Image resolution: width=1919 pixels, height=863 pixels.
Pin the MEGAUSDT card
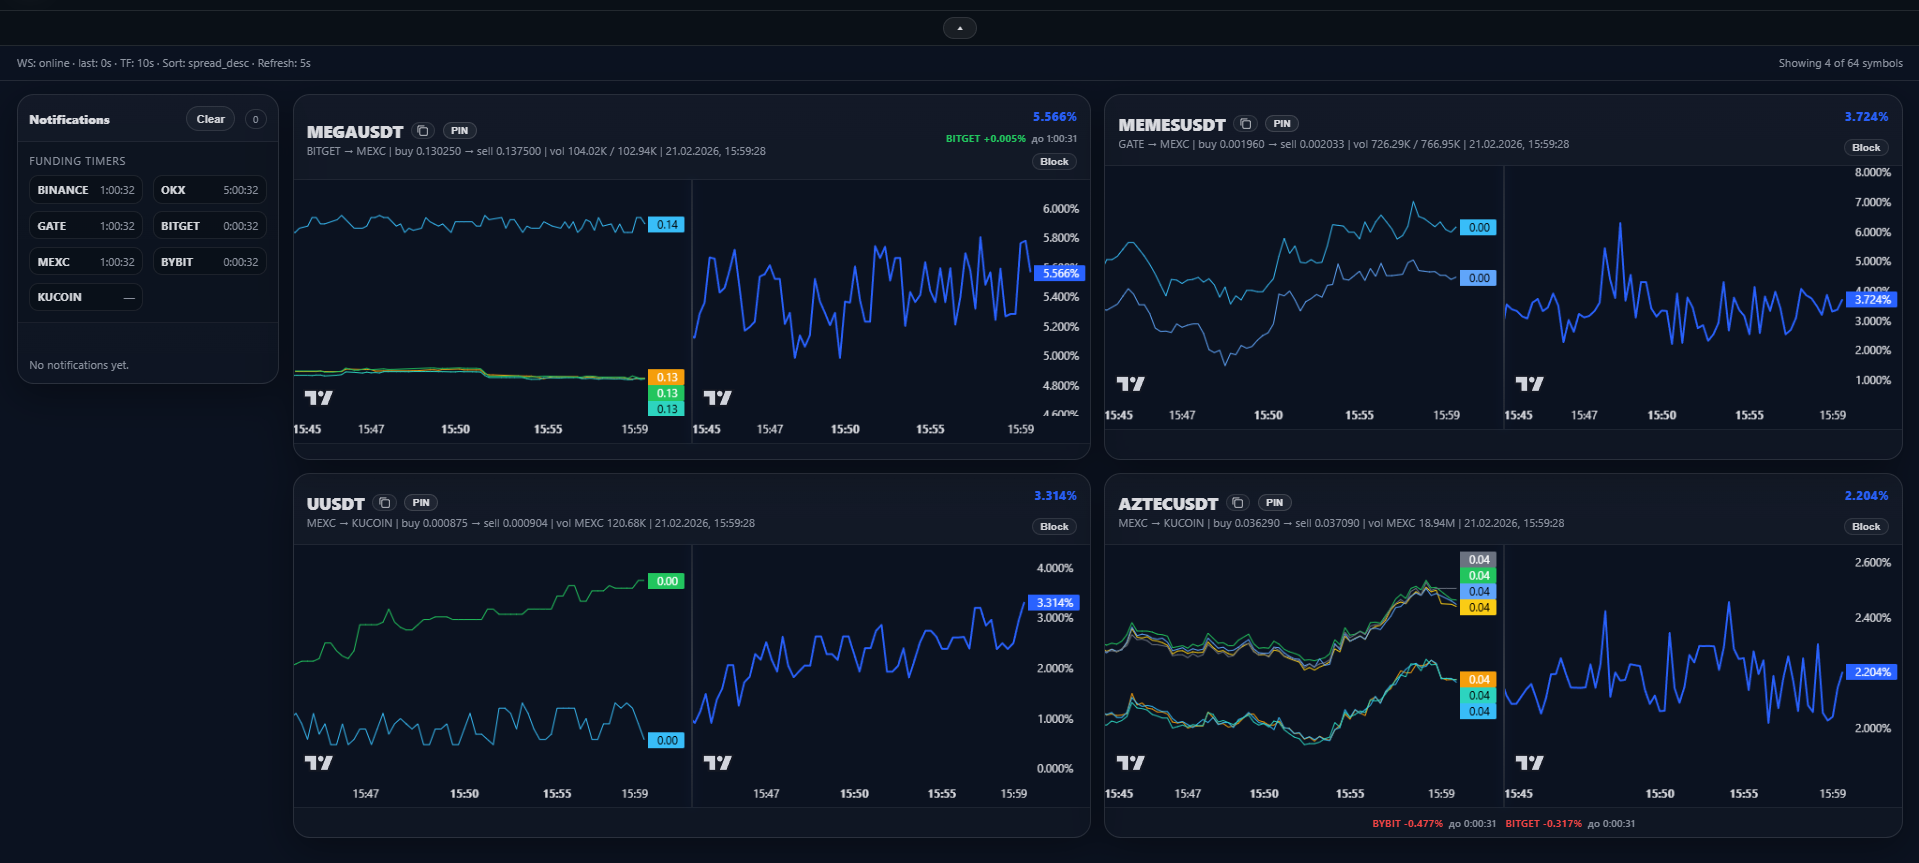(x=459, y=131)
